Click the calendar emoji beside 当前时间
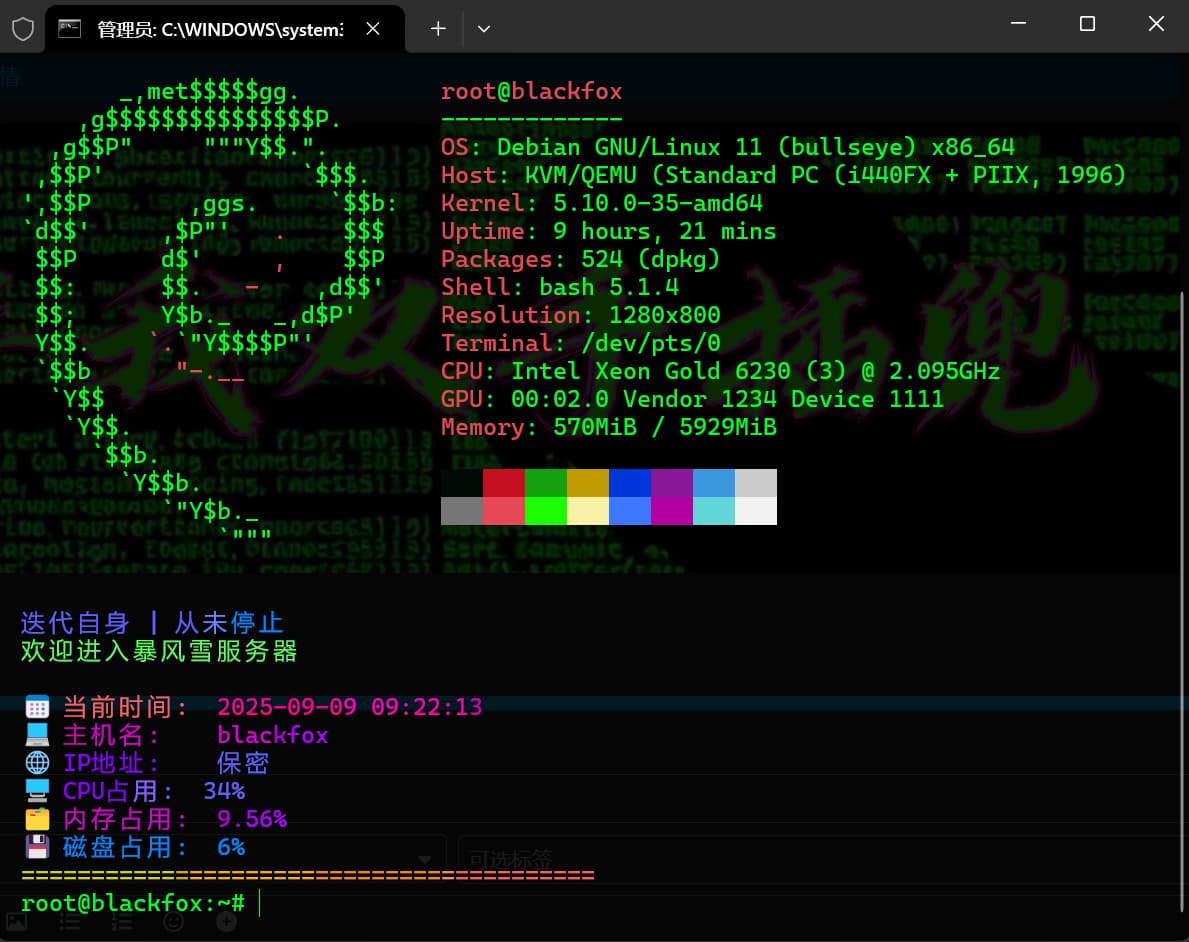Image resolution: width=1189 pixels, height=942 pixels. (x=37, y=708)
